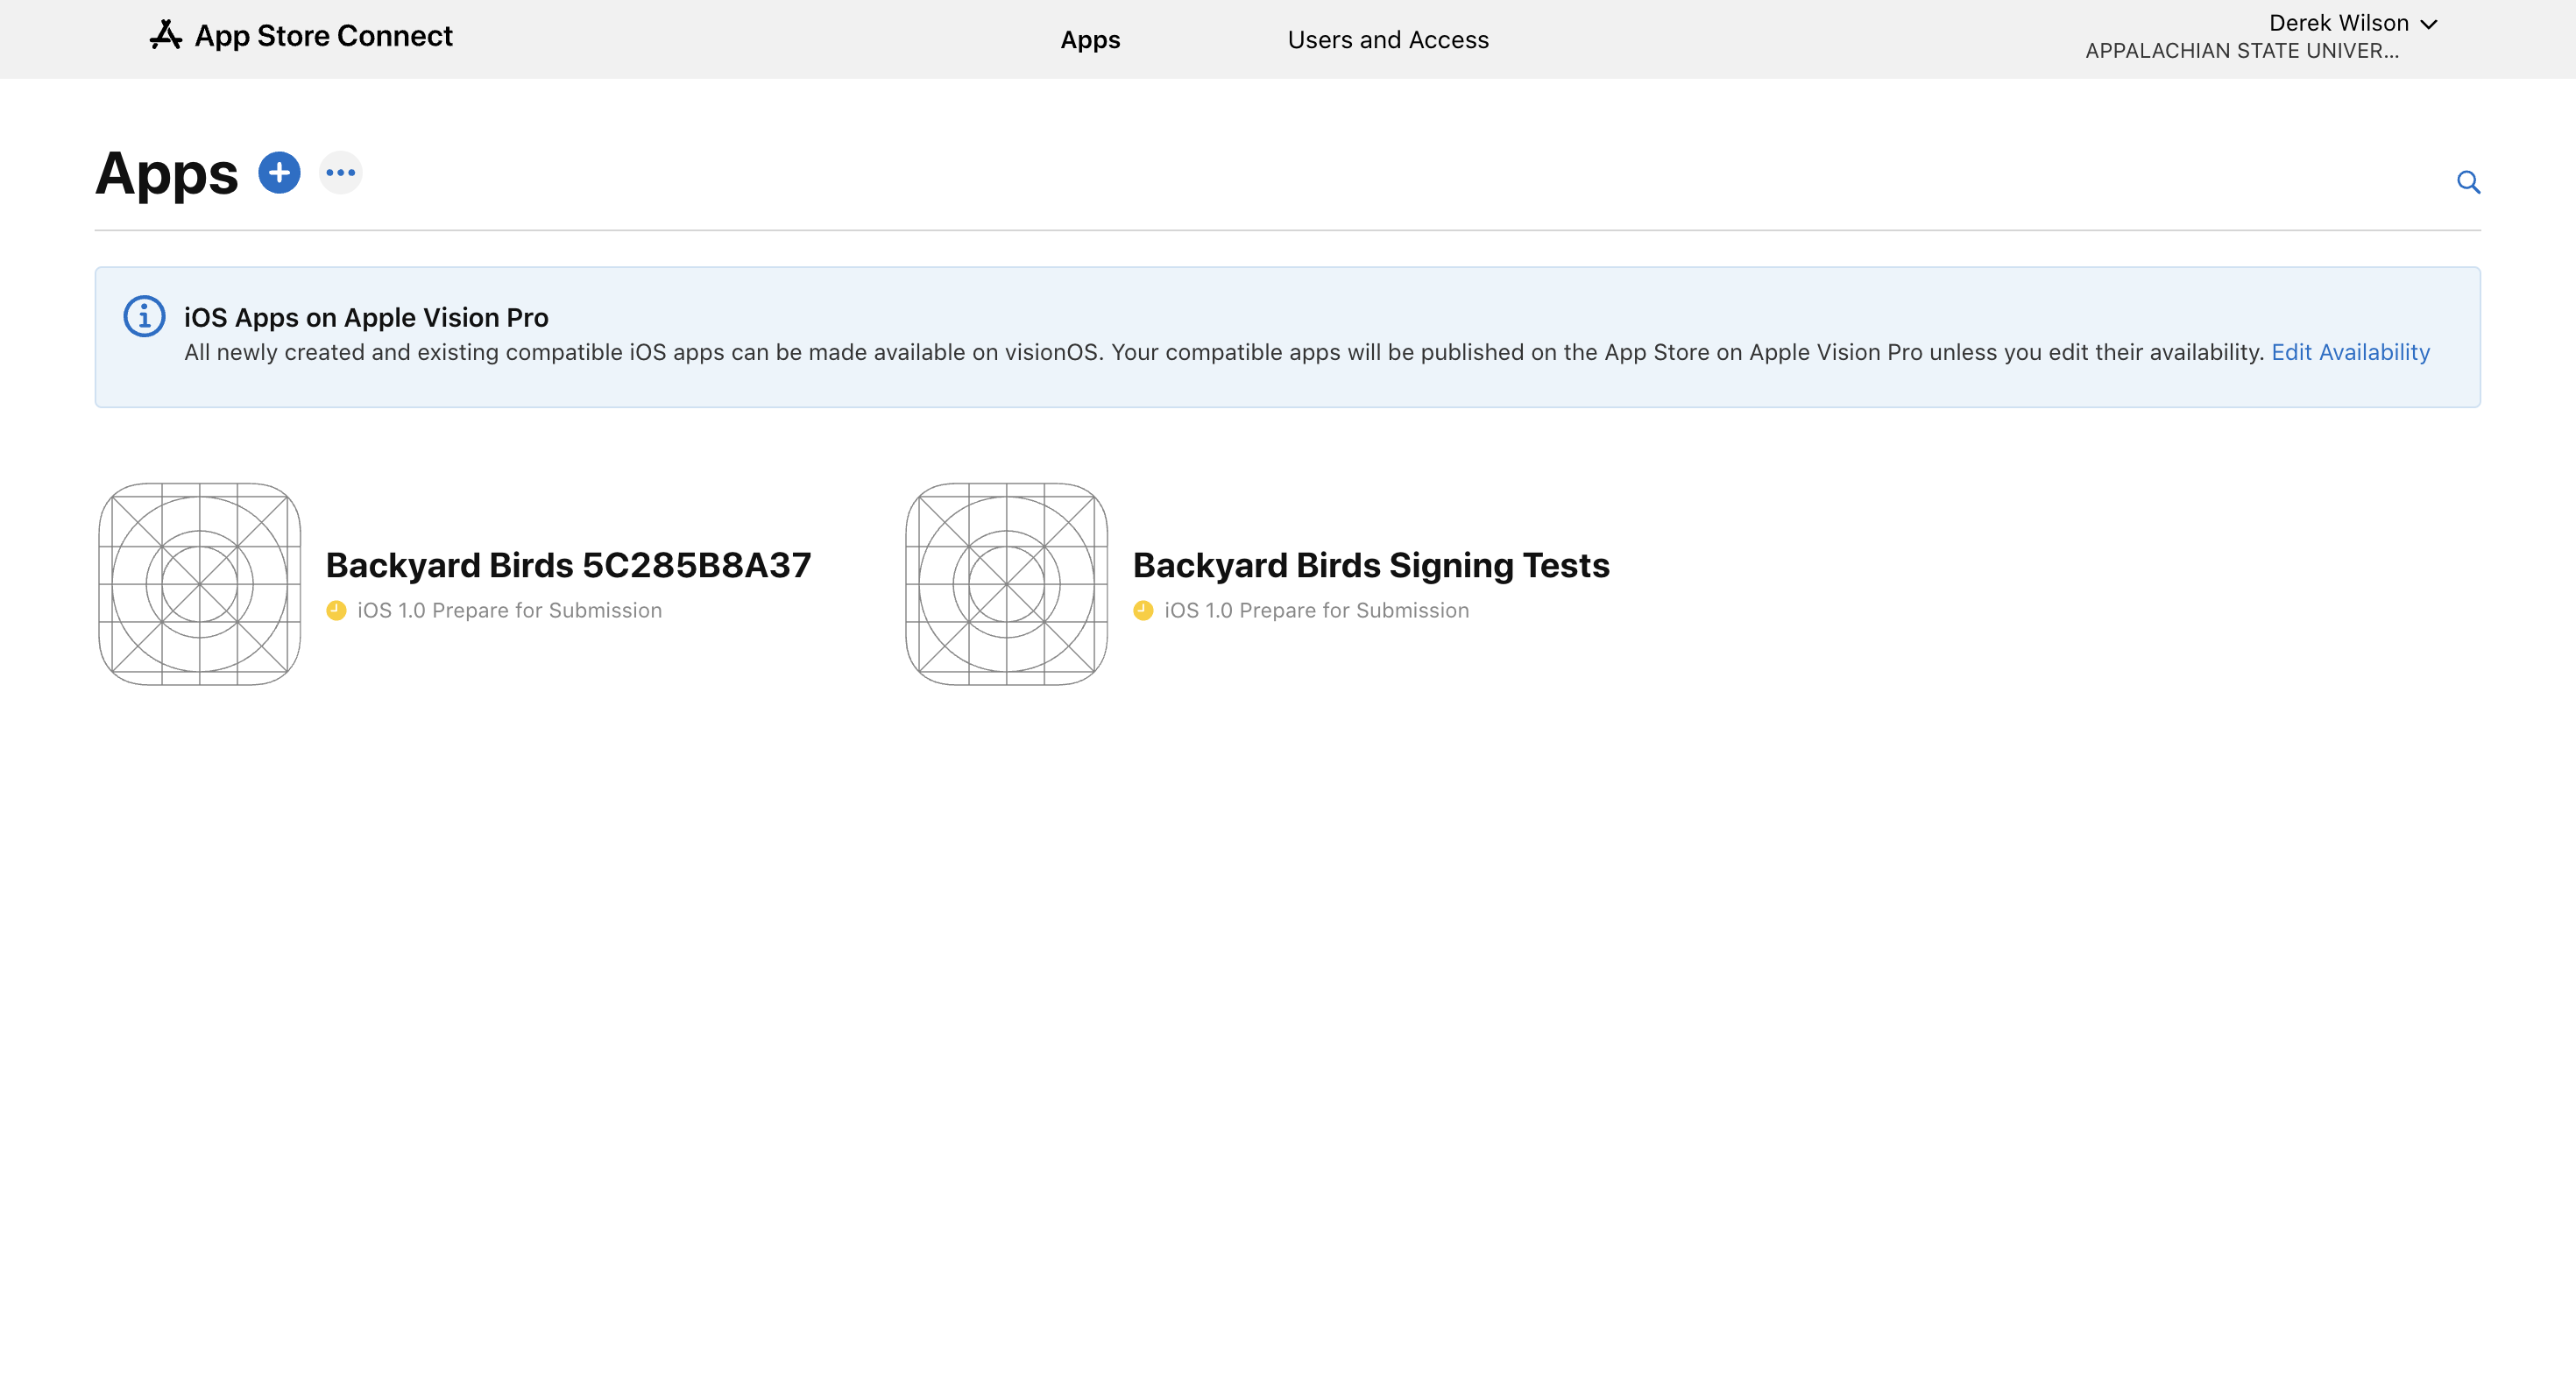
Task: Click iOS Apps on Apple Vision Pro heading
Action: point(366,317)
